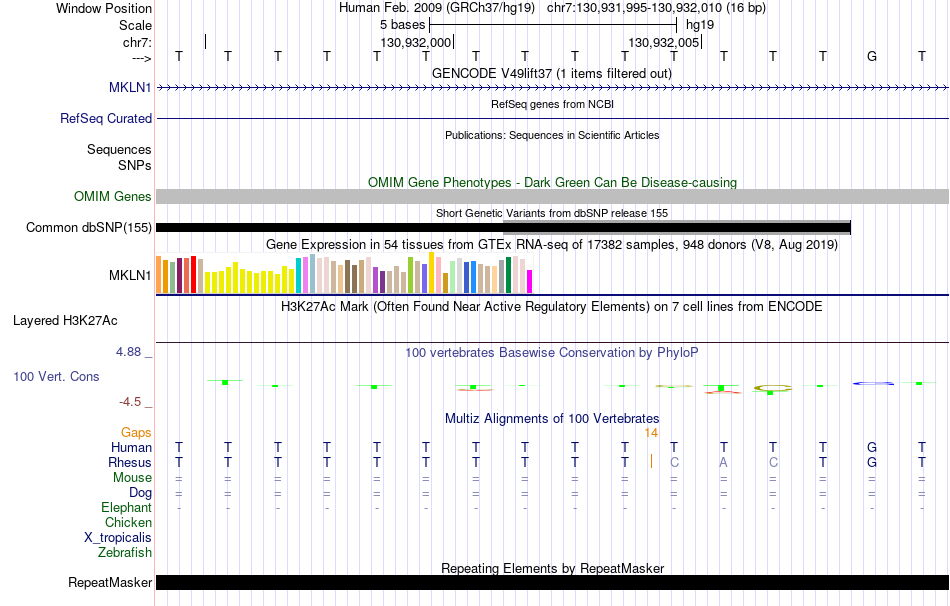Select the OMIM Genes track label
Image resolution: width=950 pixels, height=606 pixels.
(x=112, y=196)
